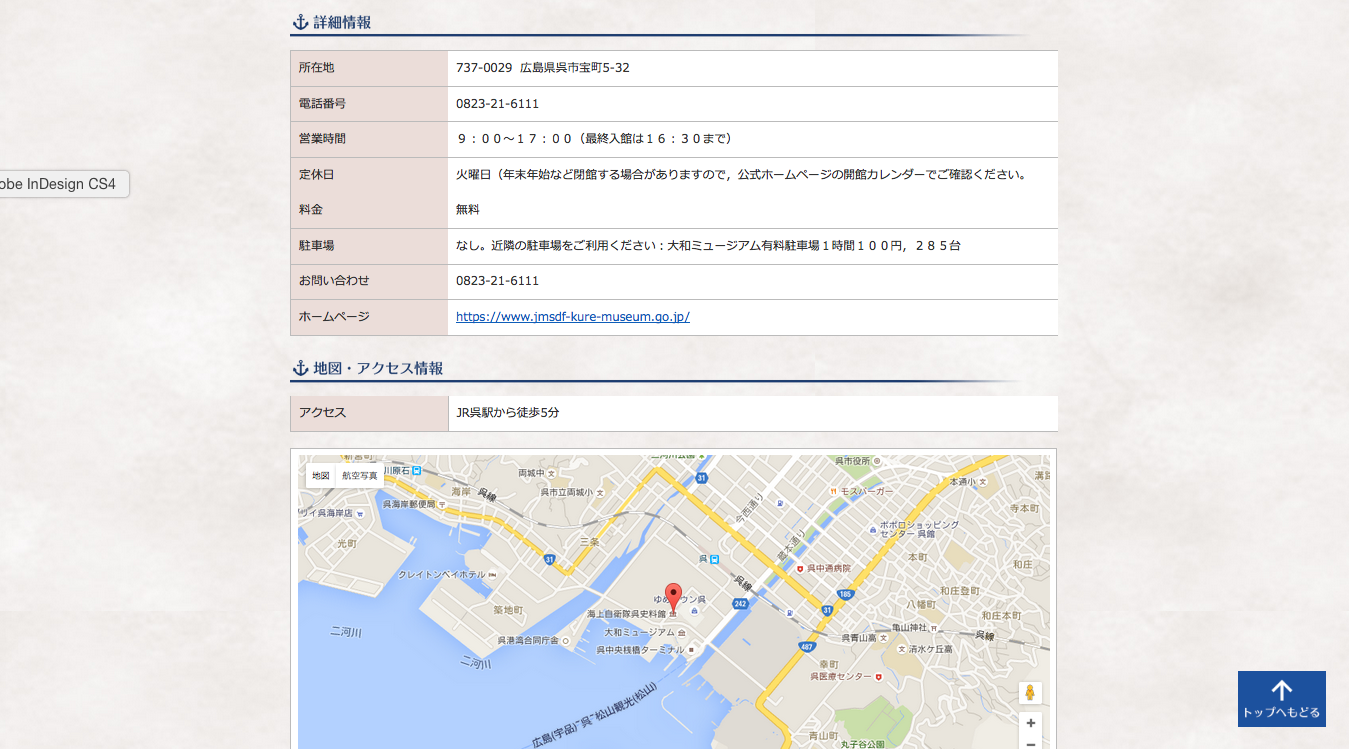Viewport: 1349px width, 749px height.
Task: Click the 海上自衛隊呉史料館 map label
Action: (626, 613)
